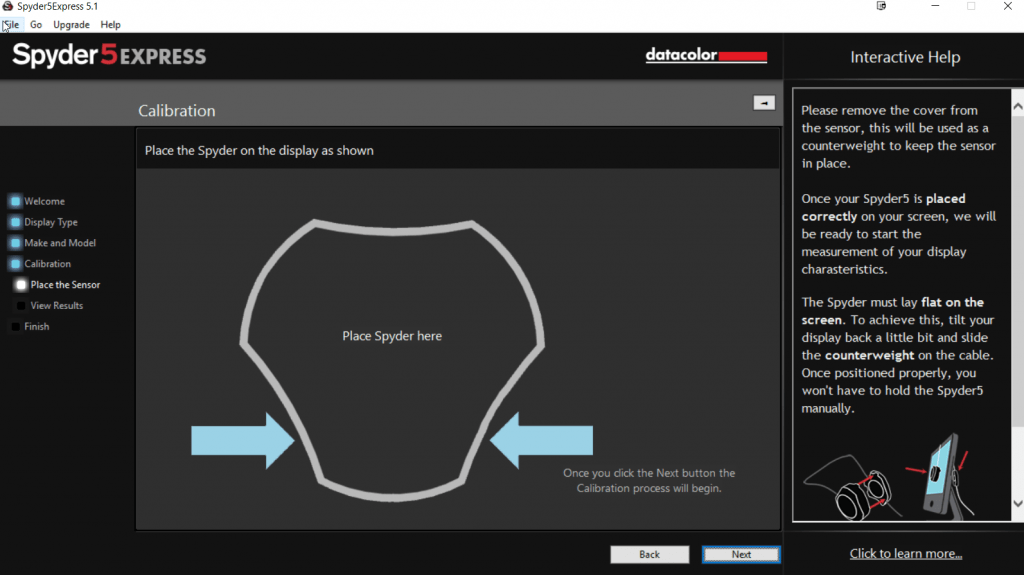Click the Spyder5Express app icon in title bar
Screen dimensions: 1024x575
(x=8, y=7)
